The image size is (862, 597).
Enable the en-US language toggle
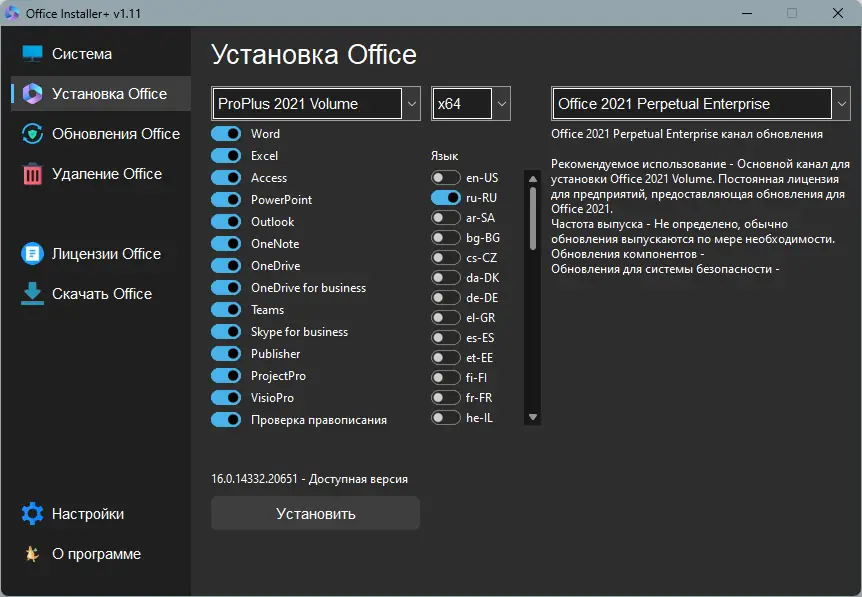tap(446, 178)
